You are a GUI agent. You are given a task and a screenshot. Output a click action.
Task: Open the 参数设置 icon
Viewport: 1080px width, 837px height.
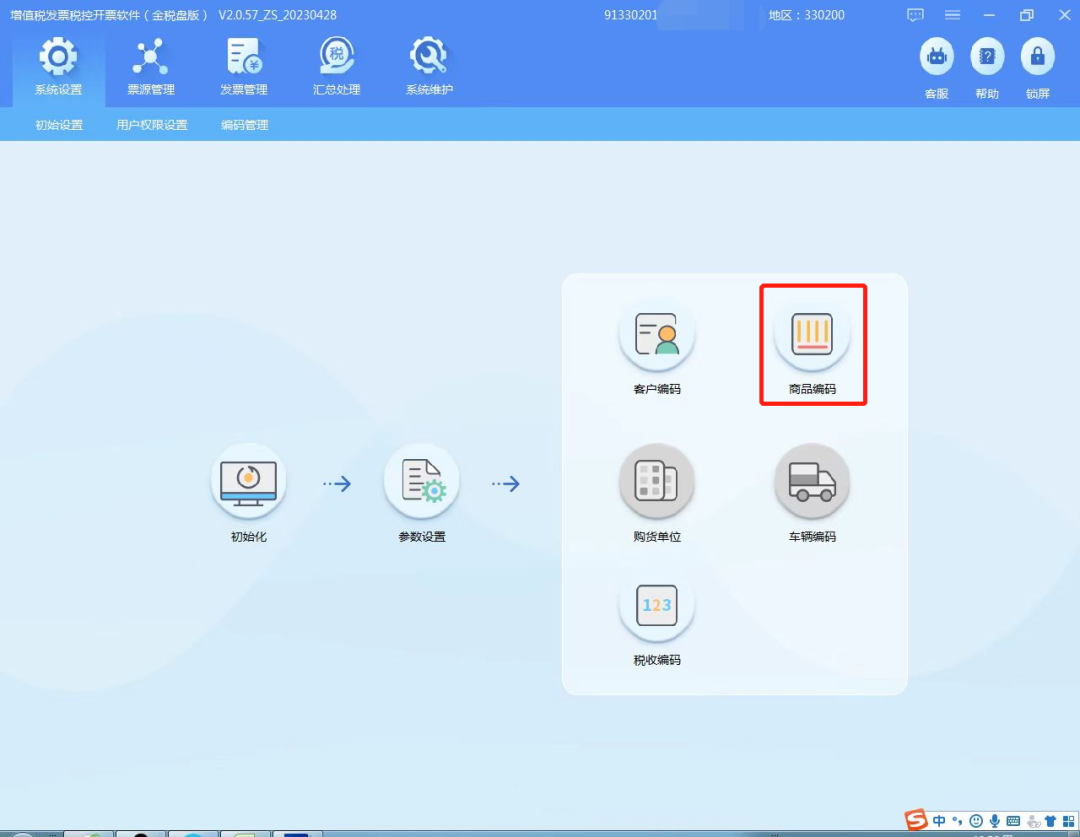pos(422,482)
